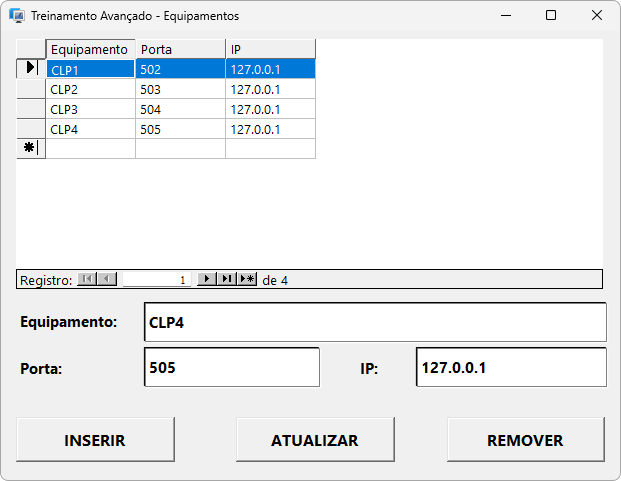The image size is (621, 481).
Task: Focus the Equipamento text field
Action: click(375, 323)
